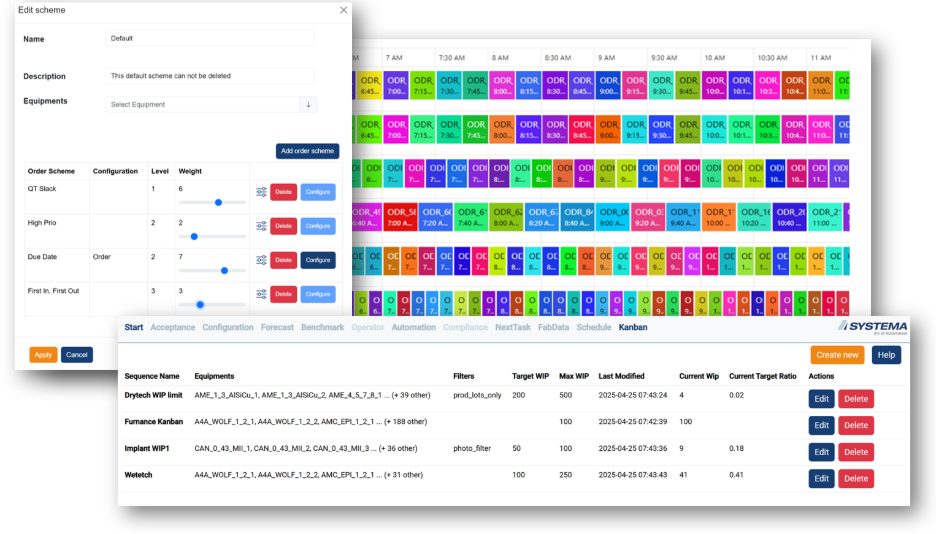Viewport: 936px width, 534px height.
Task: Click Create new Kanban sequence button
Action: 837,355
